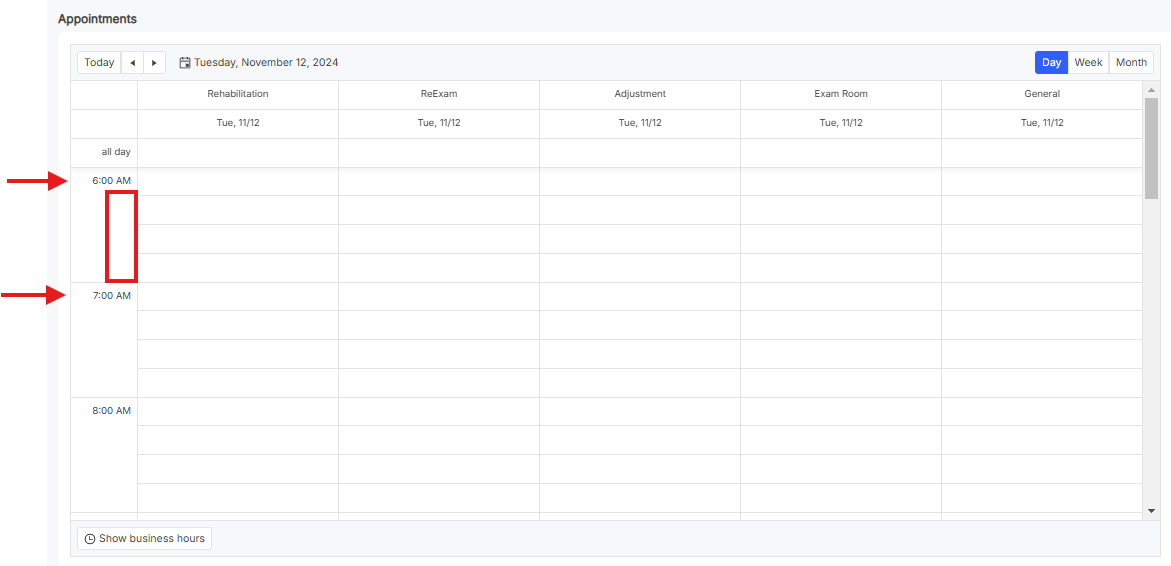This screenshot has height=566, width=1171.
Task: Switch to Day view
Action: (1051, 63)
